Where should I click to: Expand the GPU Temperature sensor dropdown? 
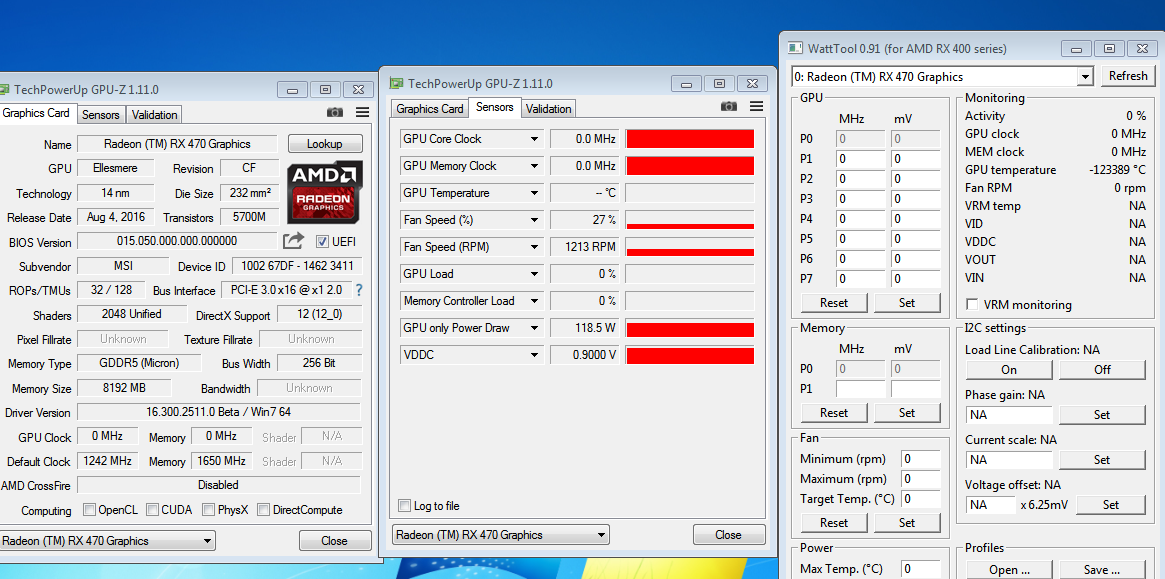point(534,193)
